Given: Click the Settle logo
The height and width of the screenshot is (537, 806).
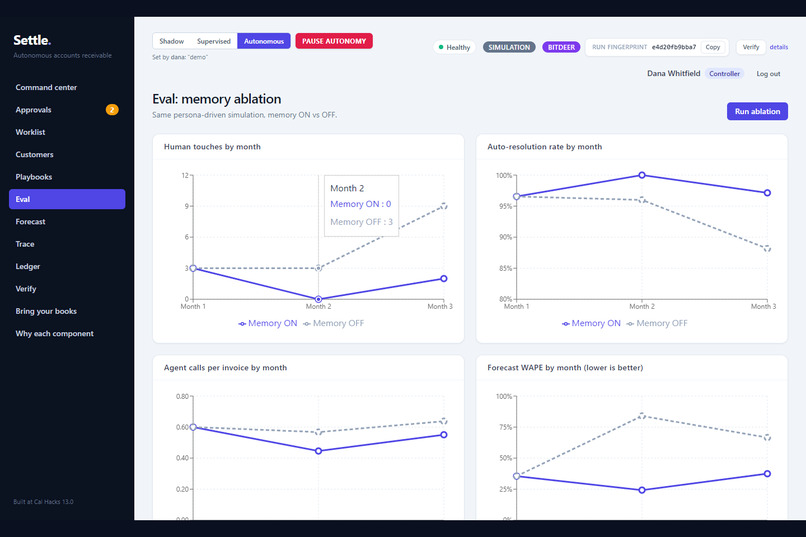Looking at the screenshot, I should (32, 40).
